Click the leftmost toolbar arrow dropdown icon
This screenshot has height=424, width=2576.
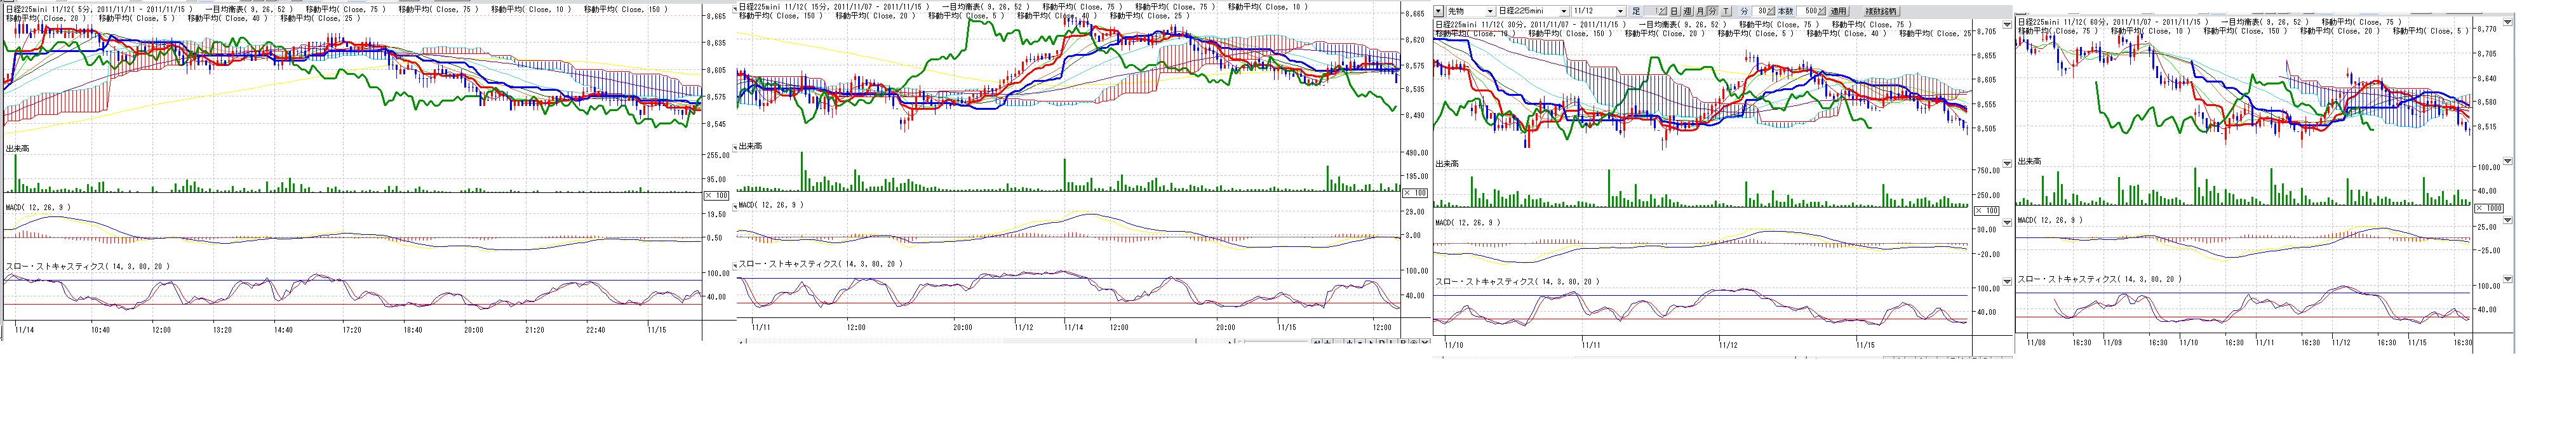coord(1439,11)
